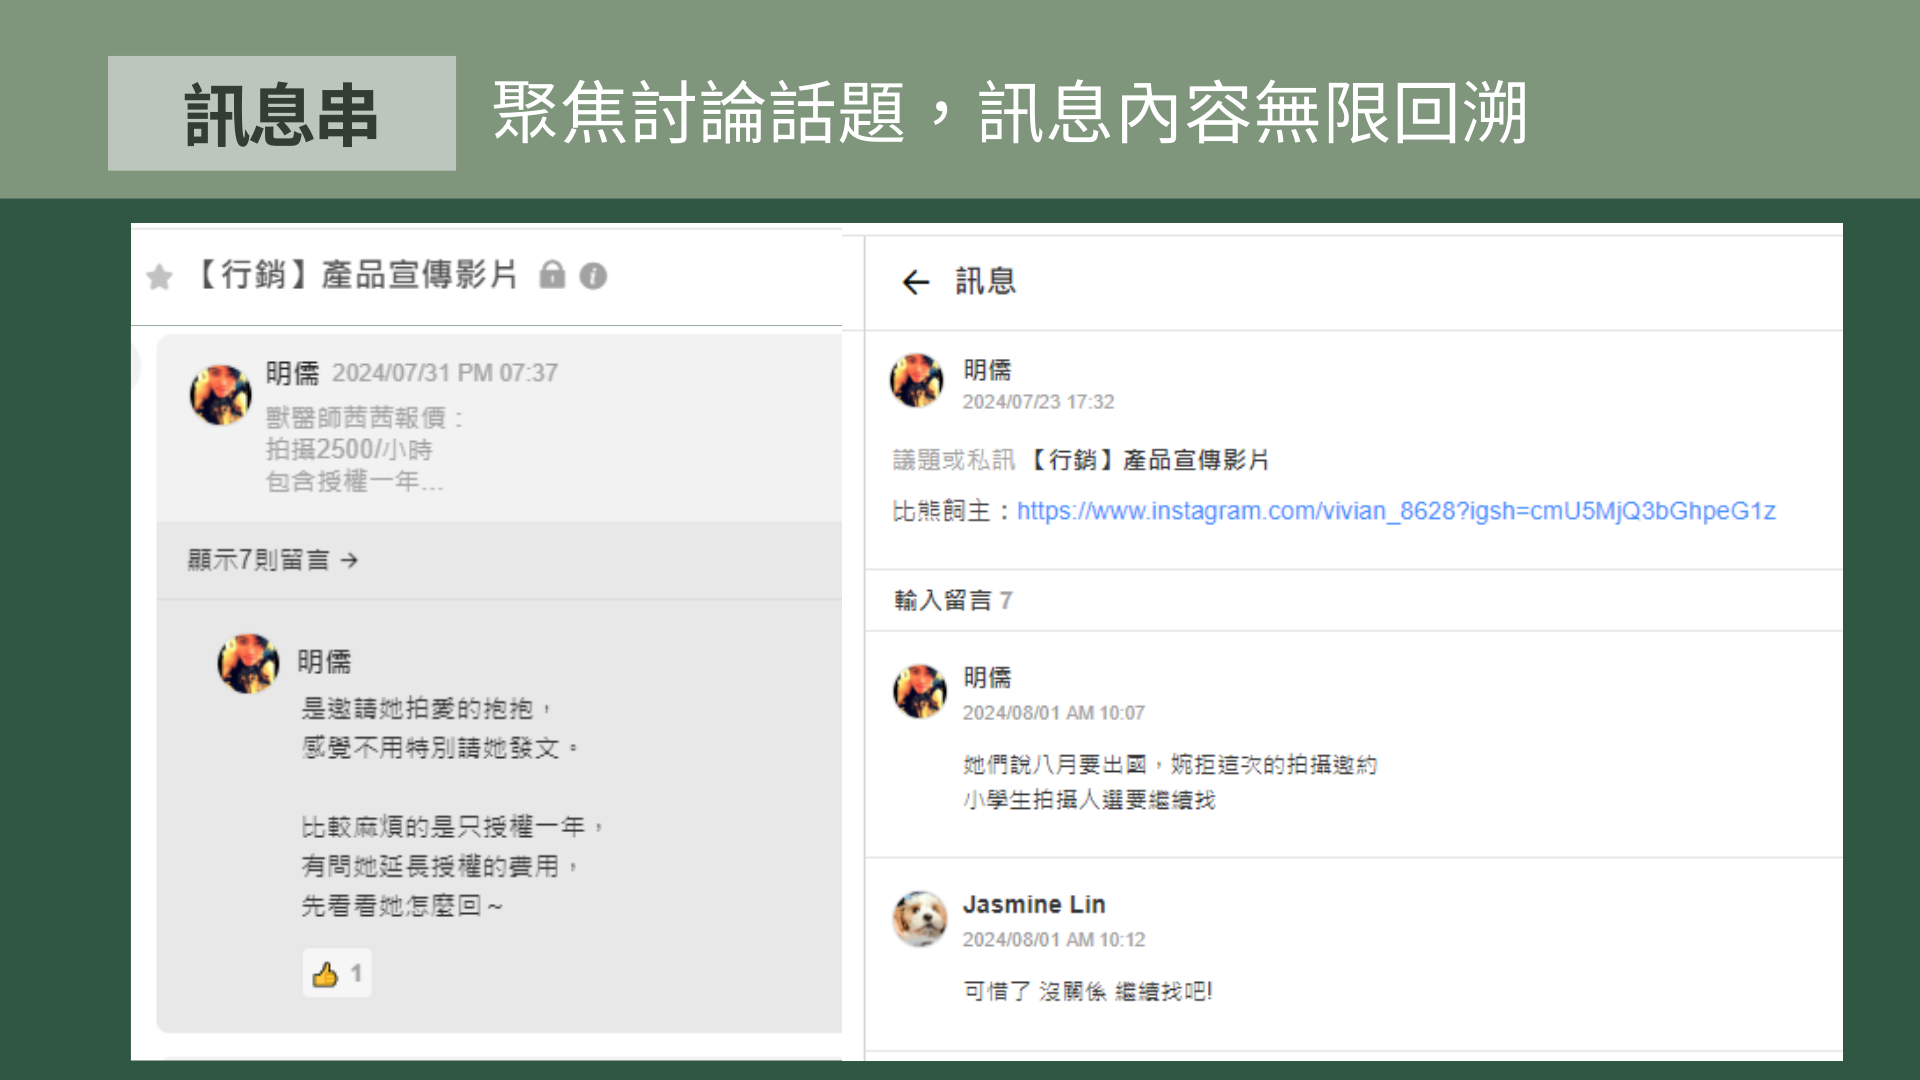Click the 訊息串 heading label

(x=281, y=113)
